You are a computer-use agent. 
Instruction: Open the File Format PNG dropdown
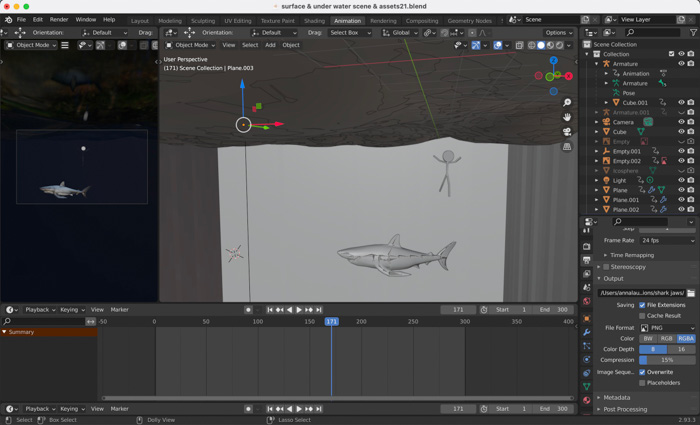[667, 328]
